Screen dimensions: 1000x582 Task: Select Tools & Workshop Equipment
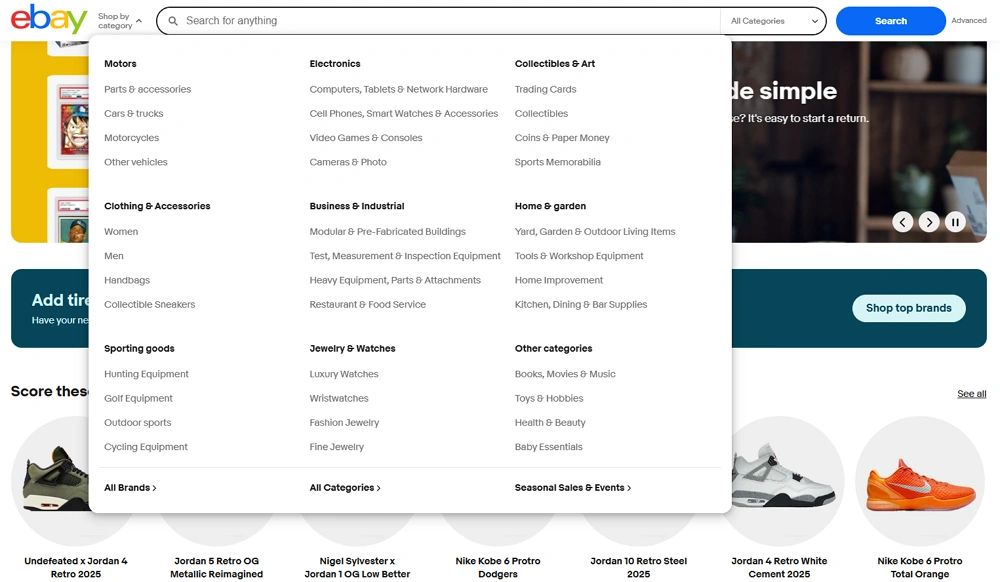pyautogui.click(x=578, y=256)
